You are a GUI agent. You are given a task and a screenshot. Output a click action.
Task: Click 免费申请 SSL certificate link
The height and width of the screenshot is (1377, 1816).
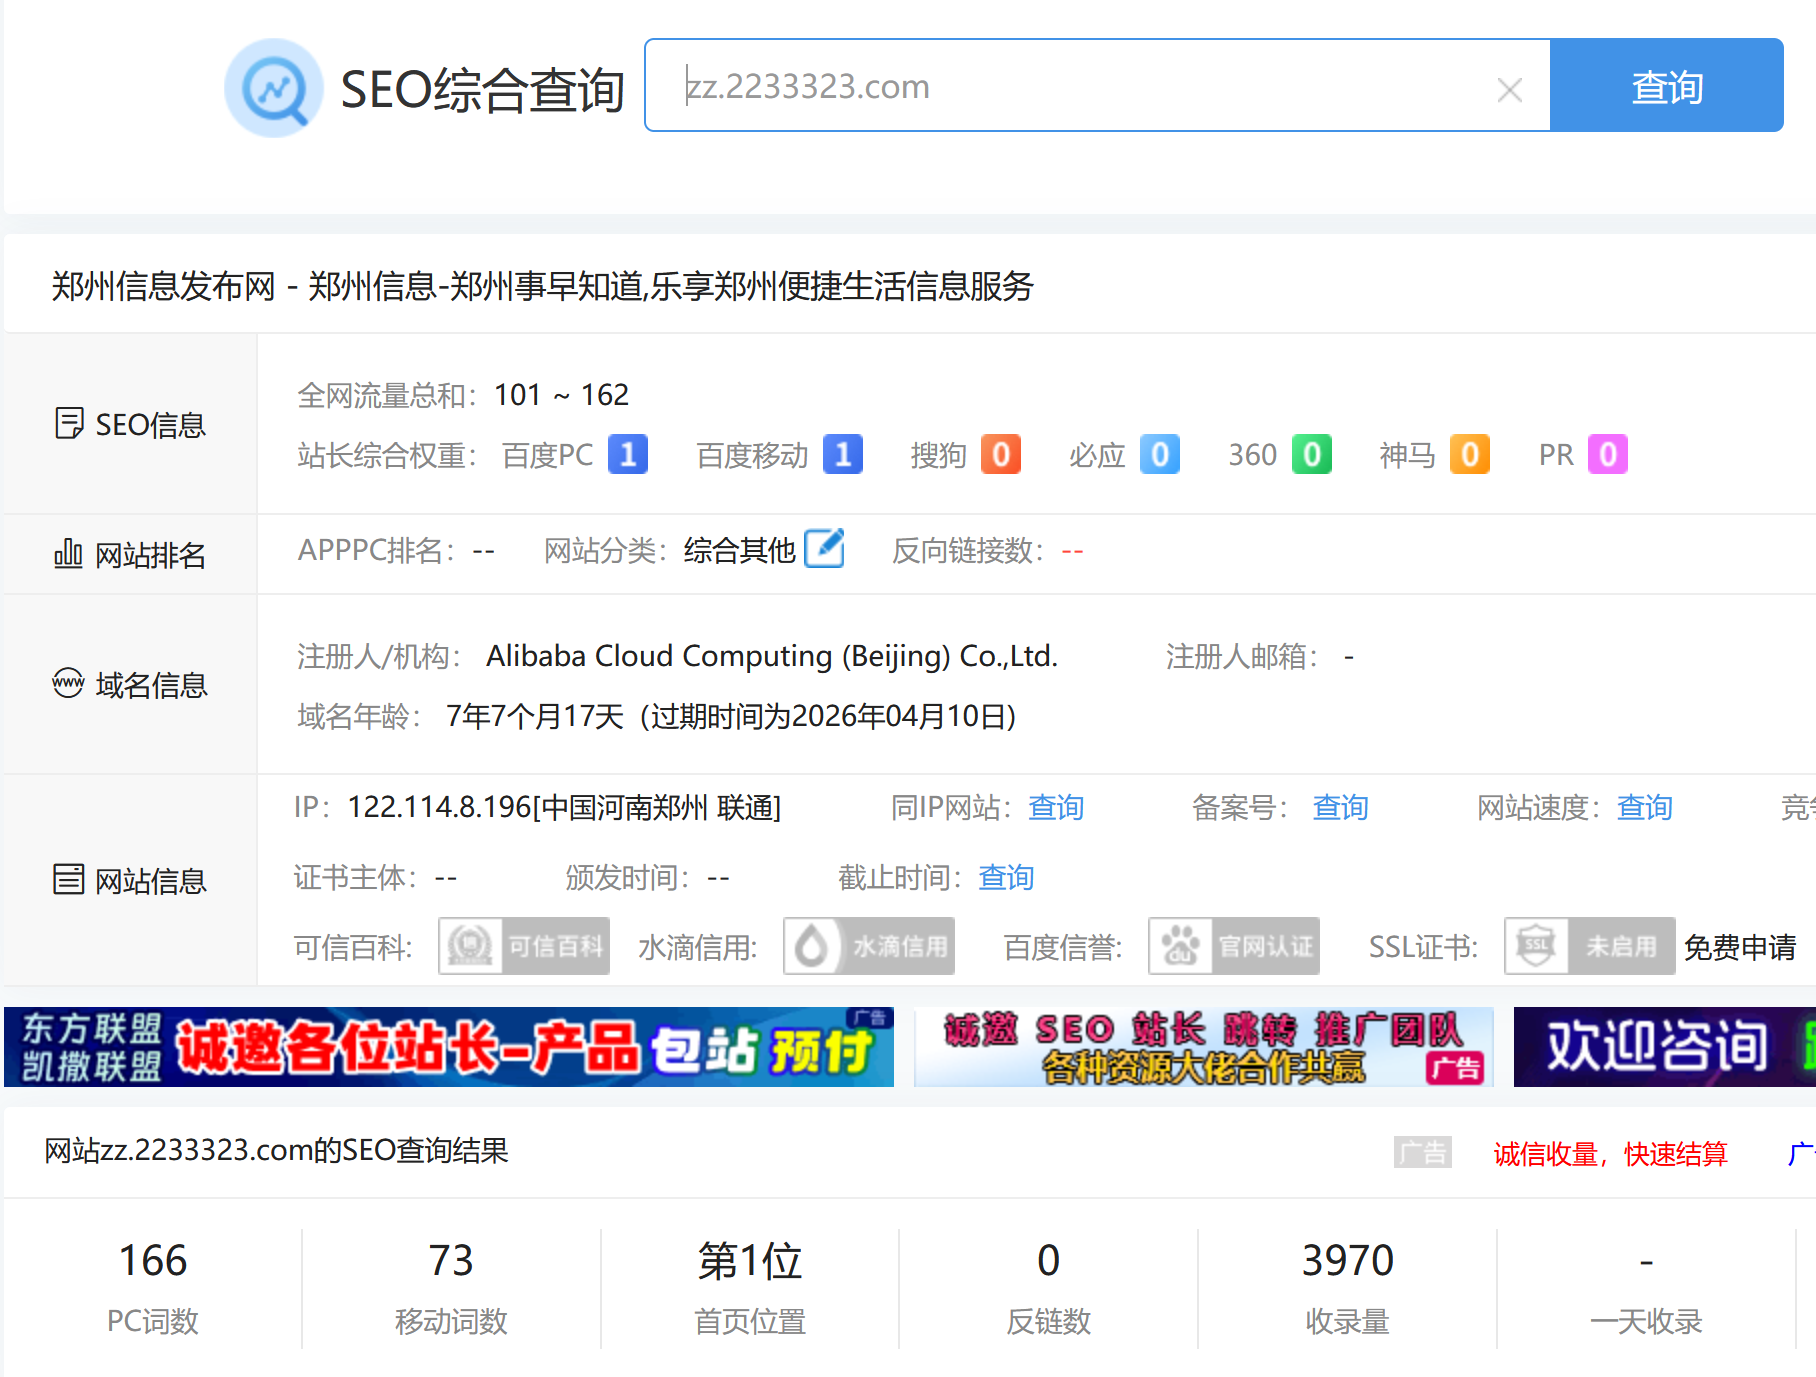(1740, 947)
